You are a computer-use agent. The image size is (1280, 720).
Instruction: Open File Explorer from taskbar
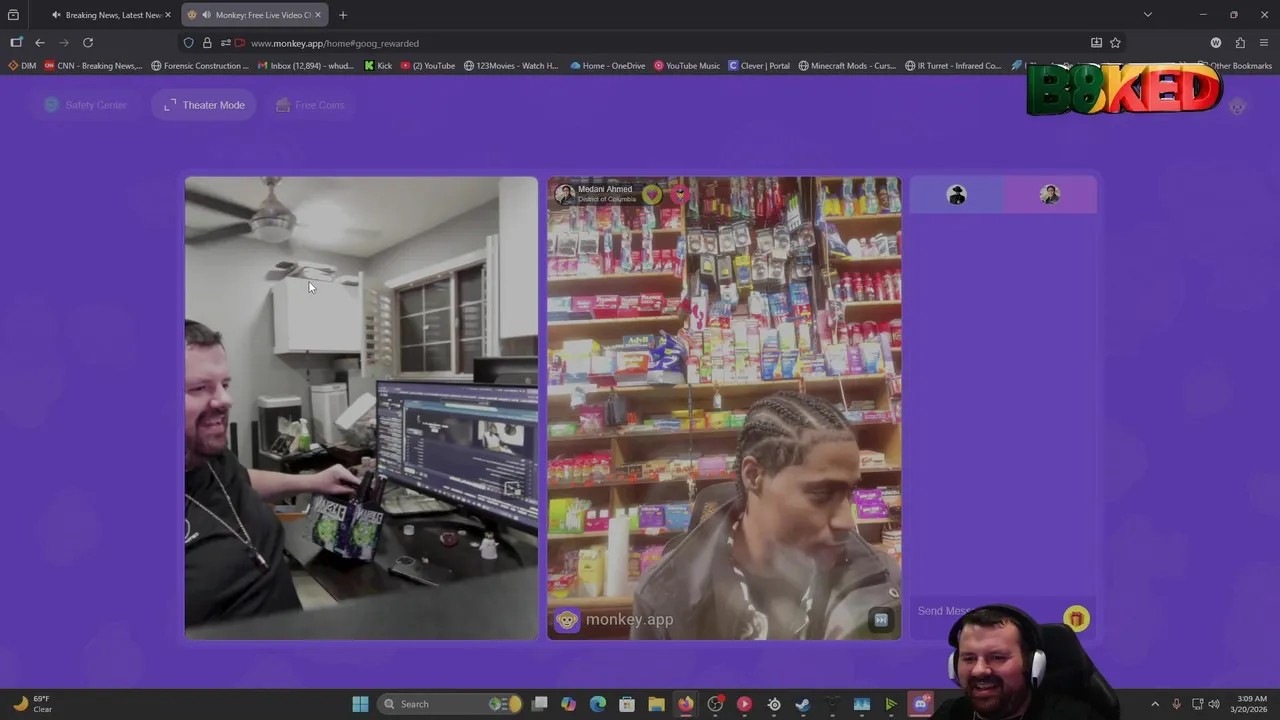pyautogui.click(x=656, y=704)
